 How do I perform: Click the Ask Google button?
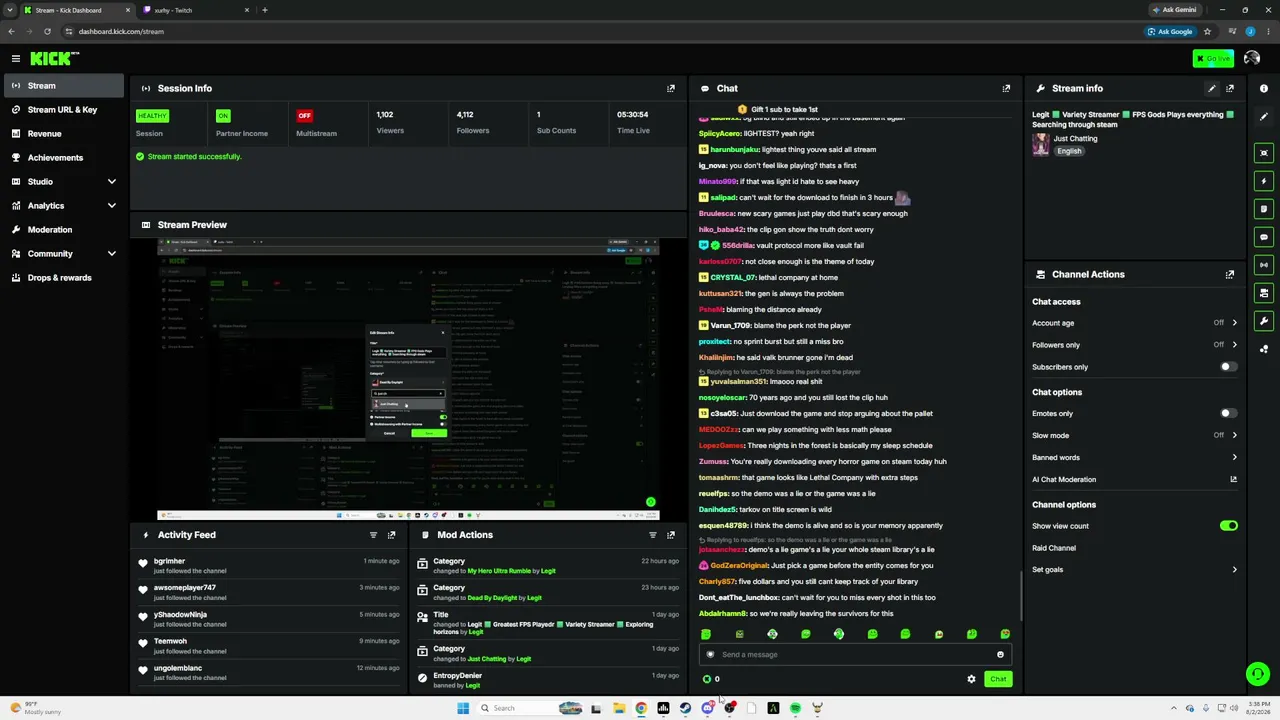pos(1170,31)
